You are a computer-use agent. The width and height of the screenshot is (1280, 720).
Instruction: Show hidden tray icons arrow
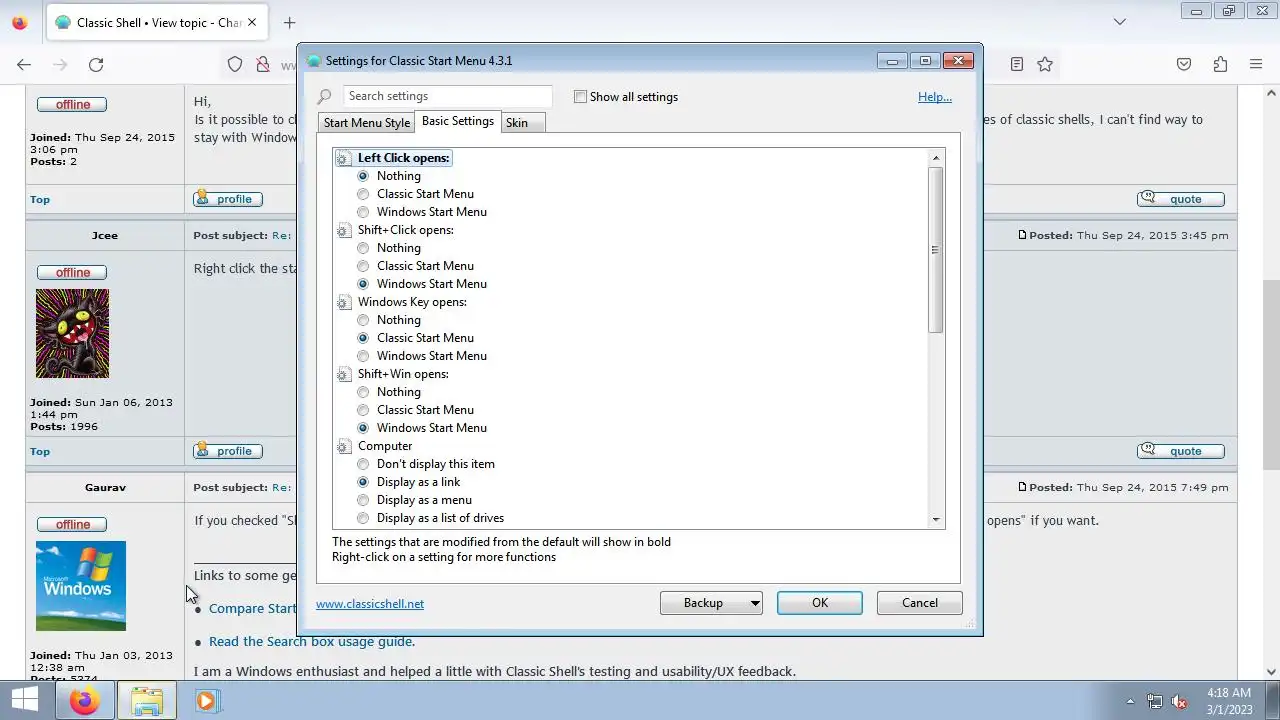click(x=1130, y=701)
